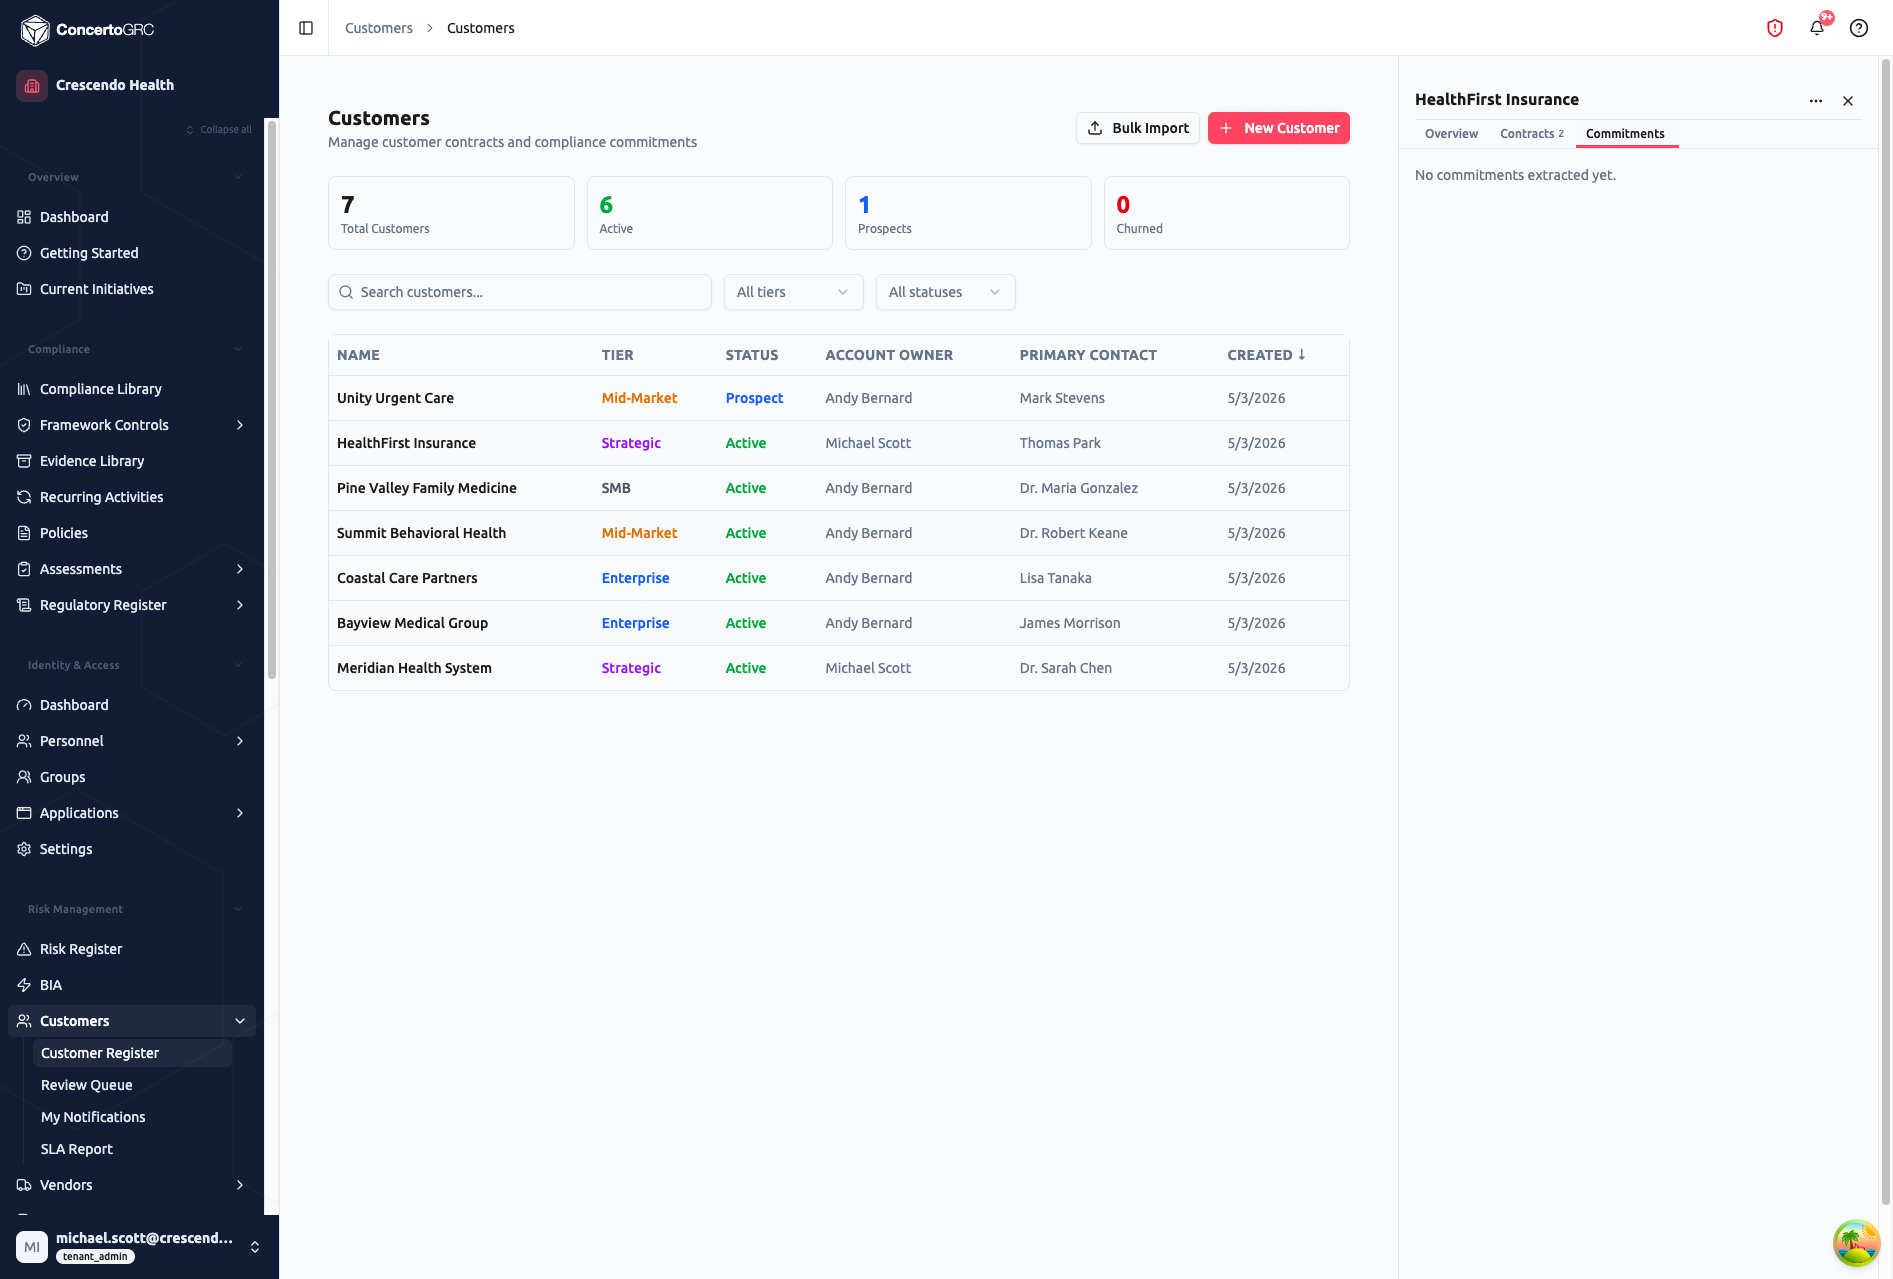This screenshot has width=1893, height=1279.
Task: Open more options ellipsis for HealthFirst Insurance
Action: pos(1816,101)
